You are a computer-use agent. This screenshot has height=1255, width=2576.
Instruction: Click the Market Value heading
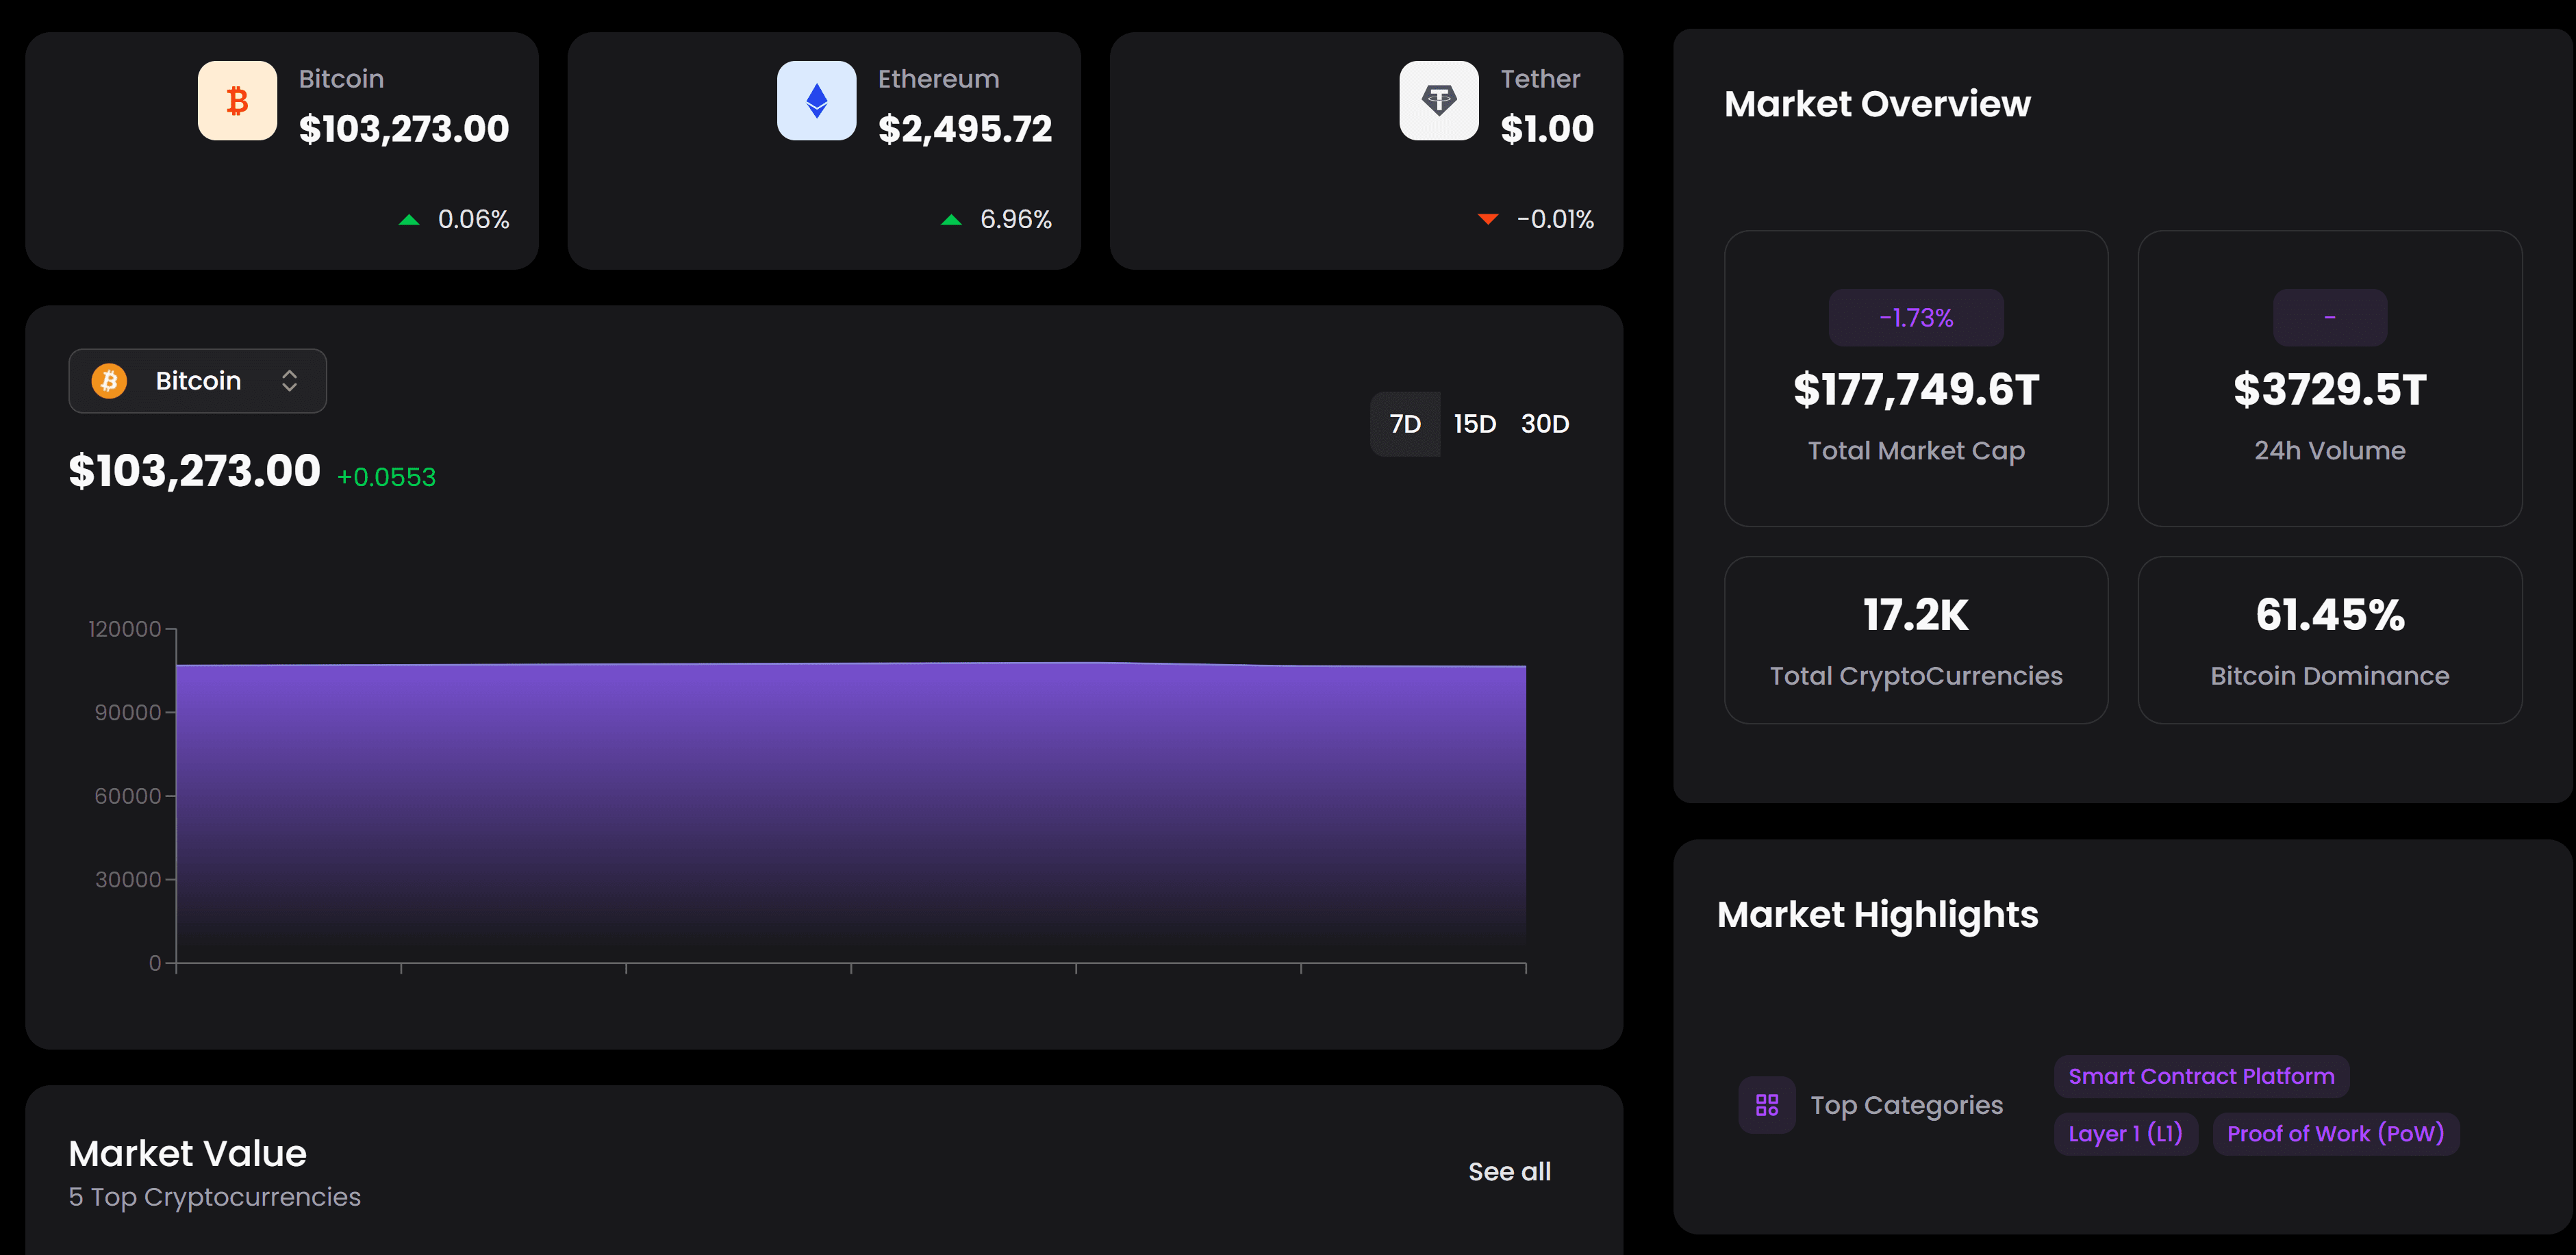pyautogui.click(x=187, y=1153)
